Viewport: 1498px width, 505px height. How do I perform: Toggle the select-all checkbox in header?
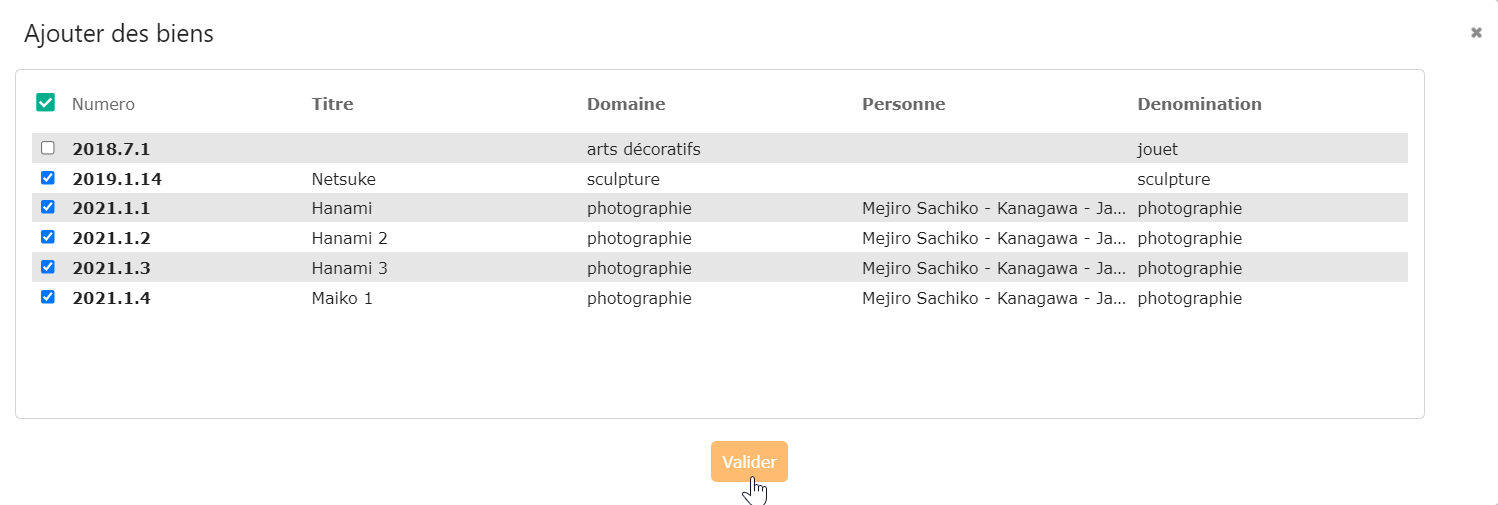[x=45, y=102]
